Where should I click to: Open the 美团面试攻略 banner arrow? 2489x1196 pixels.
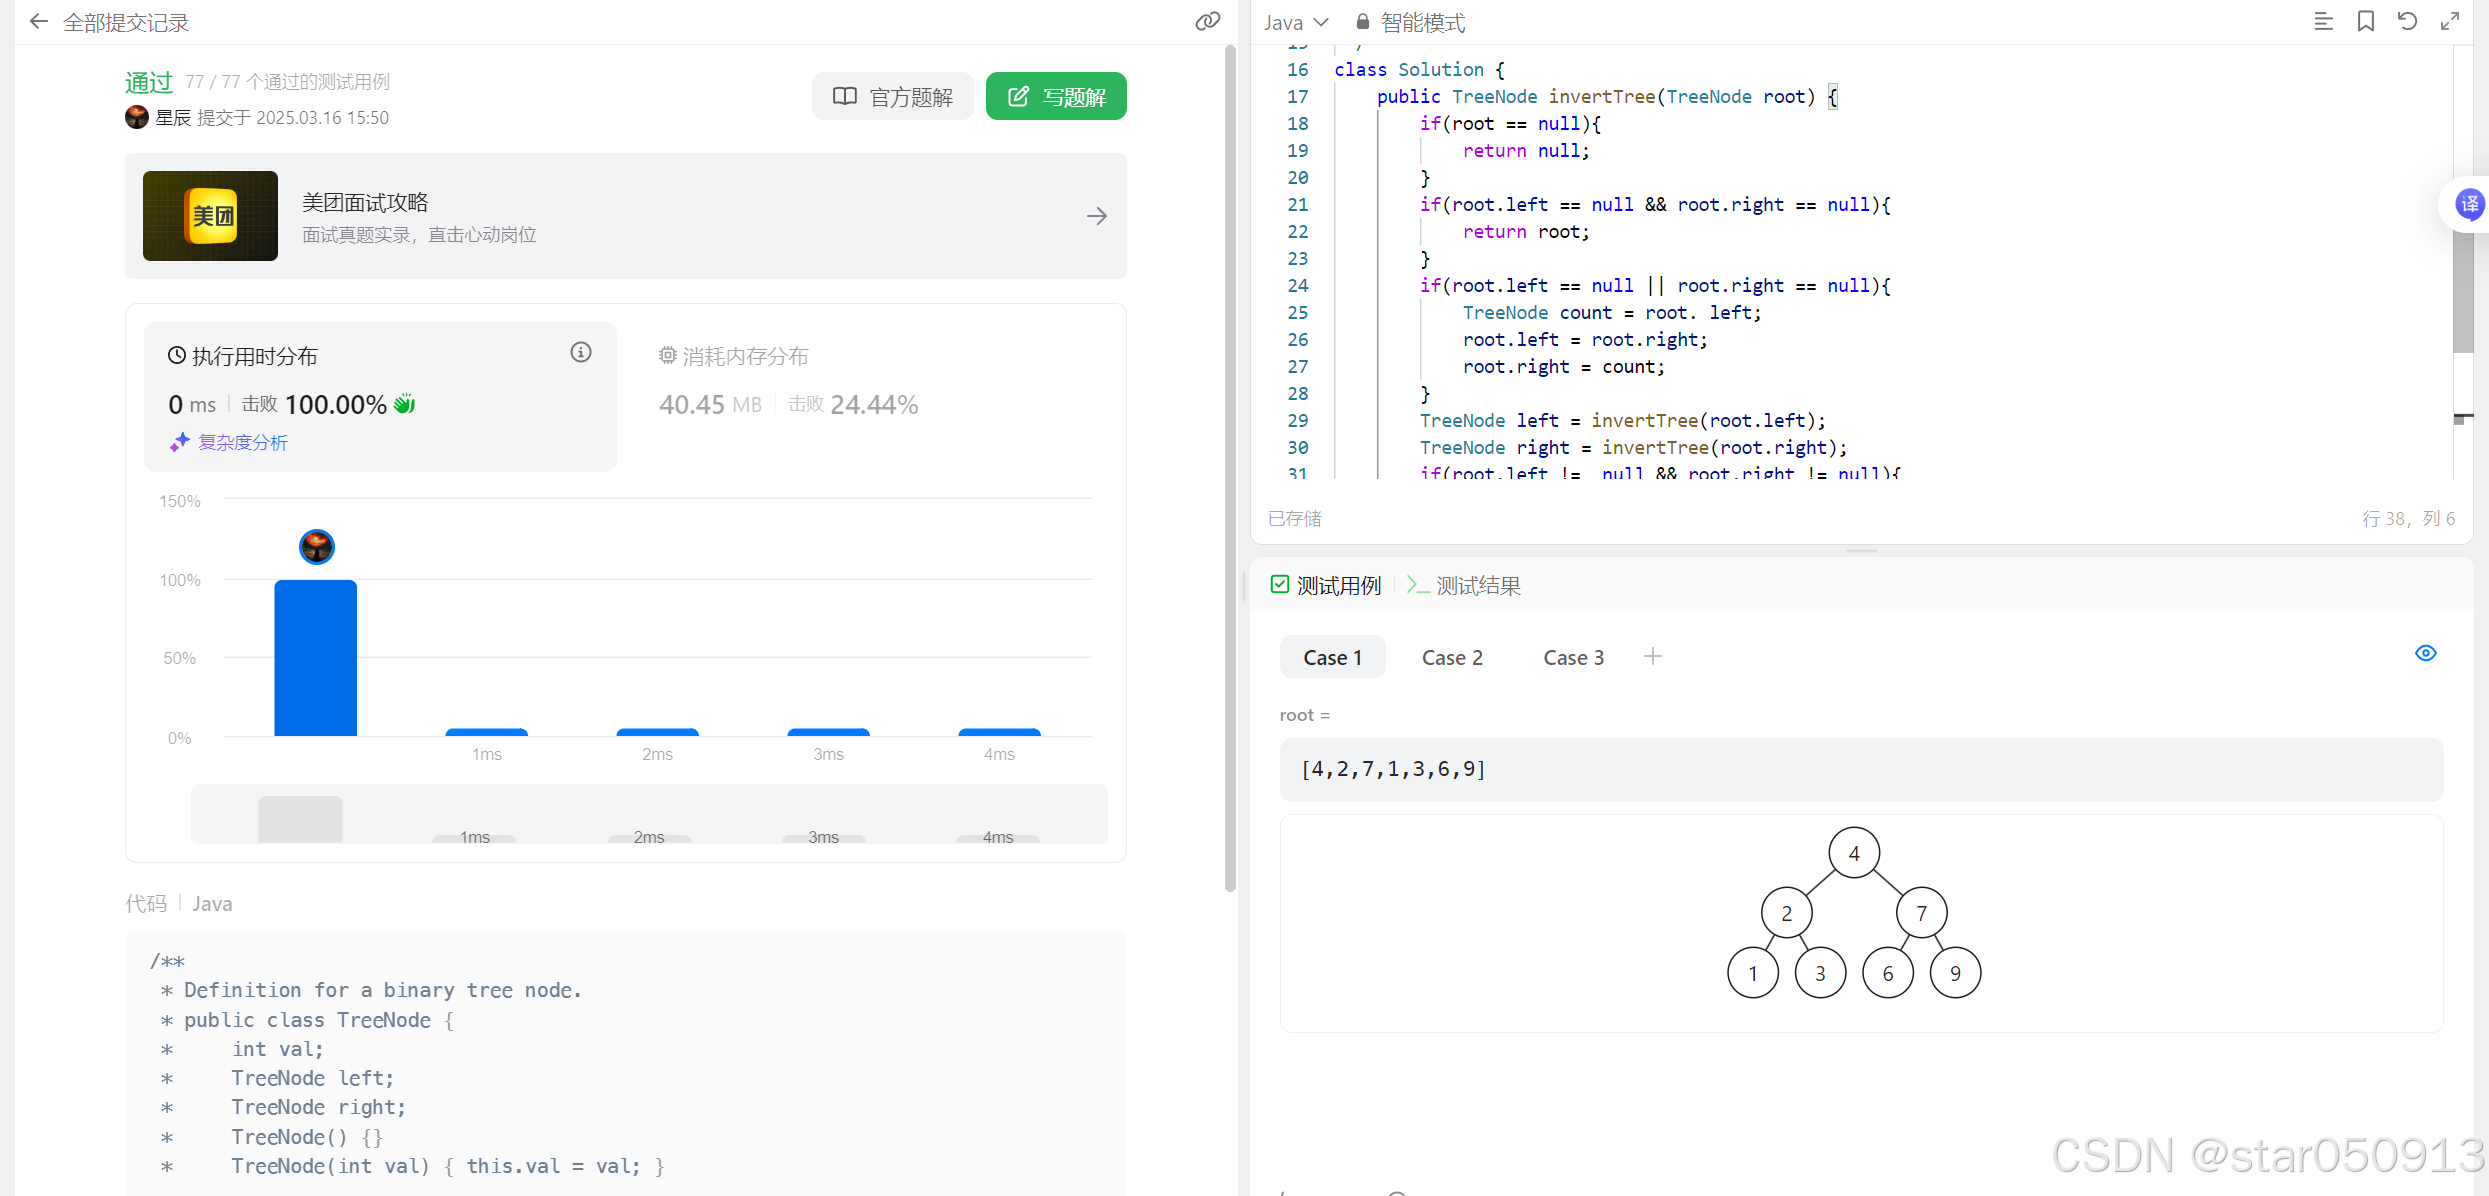(x=1097, y=216)
